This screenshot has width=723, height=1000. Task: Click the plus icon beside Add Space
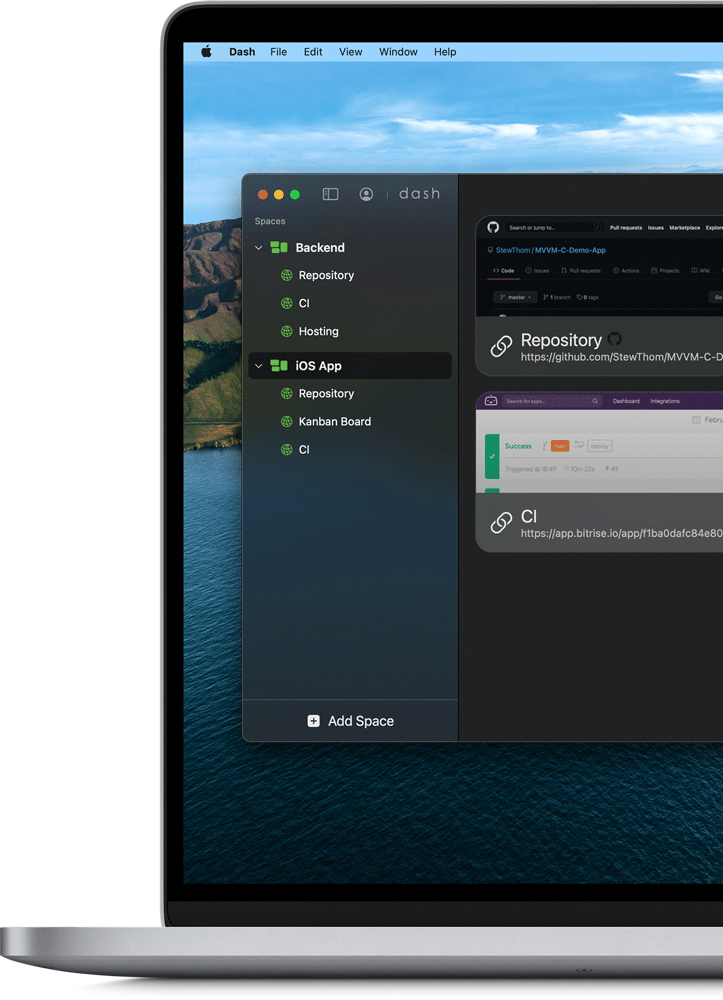[314, 721]
